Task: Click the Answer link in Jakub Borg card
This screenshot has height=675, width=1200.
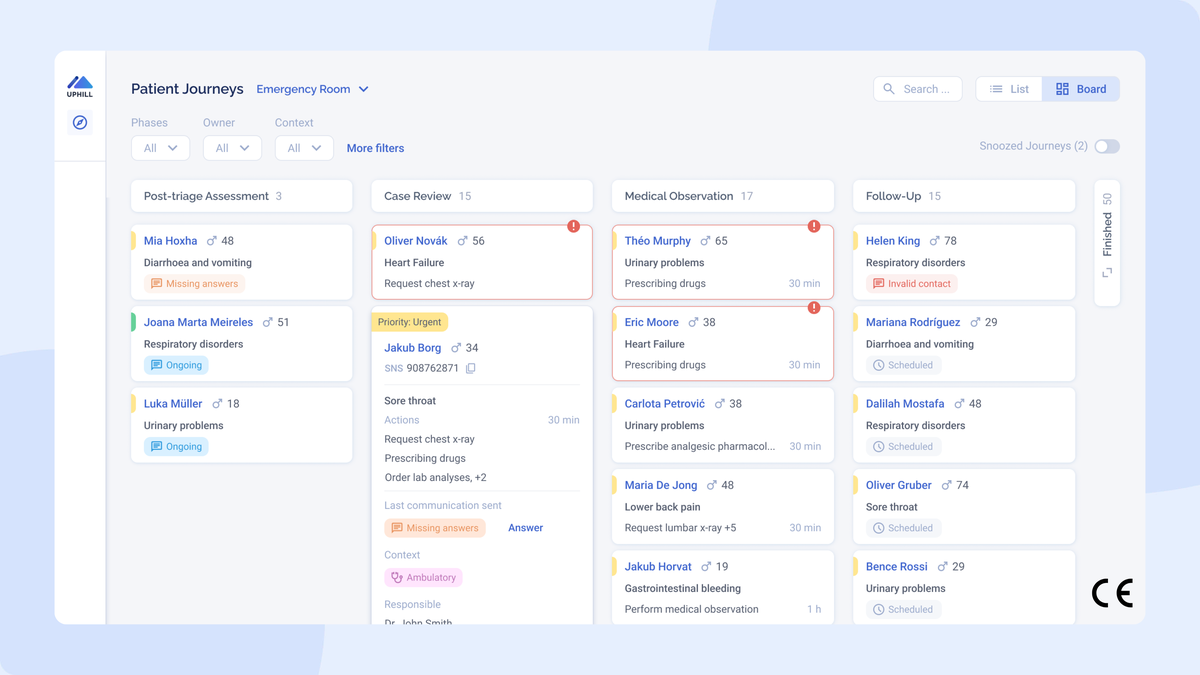Action: click(525, 528)
